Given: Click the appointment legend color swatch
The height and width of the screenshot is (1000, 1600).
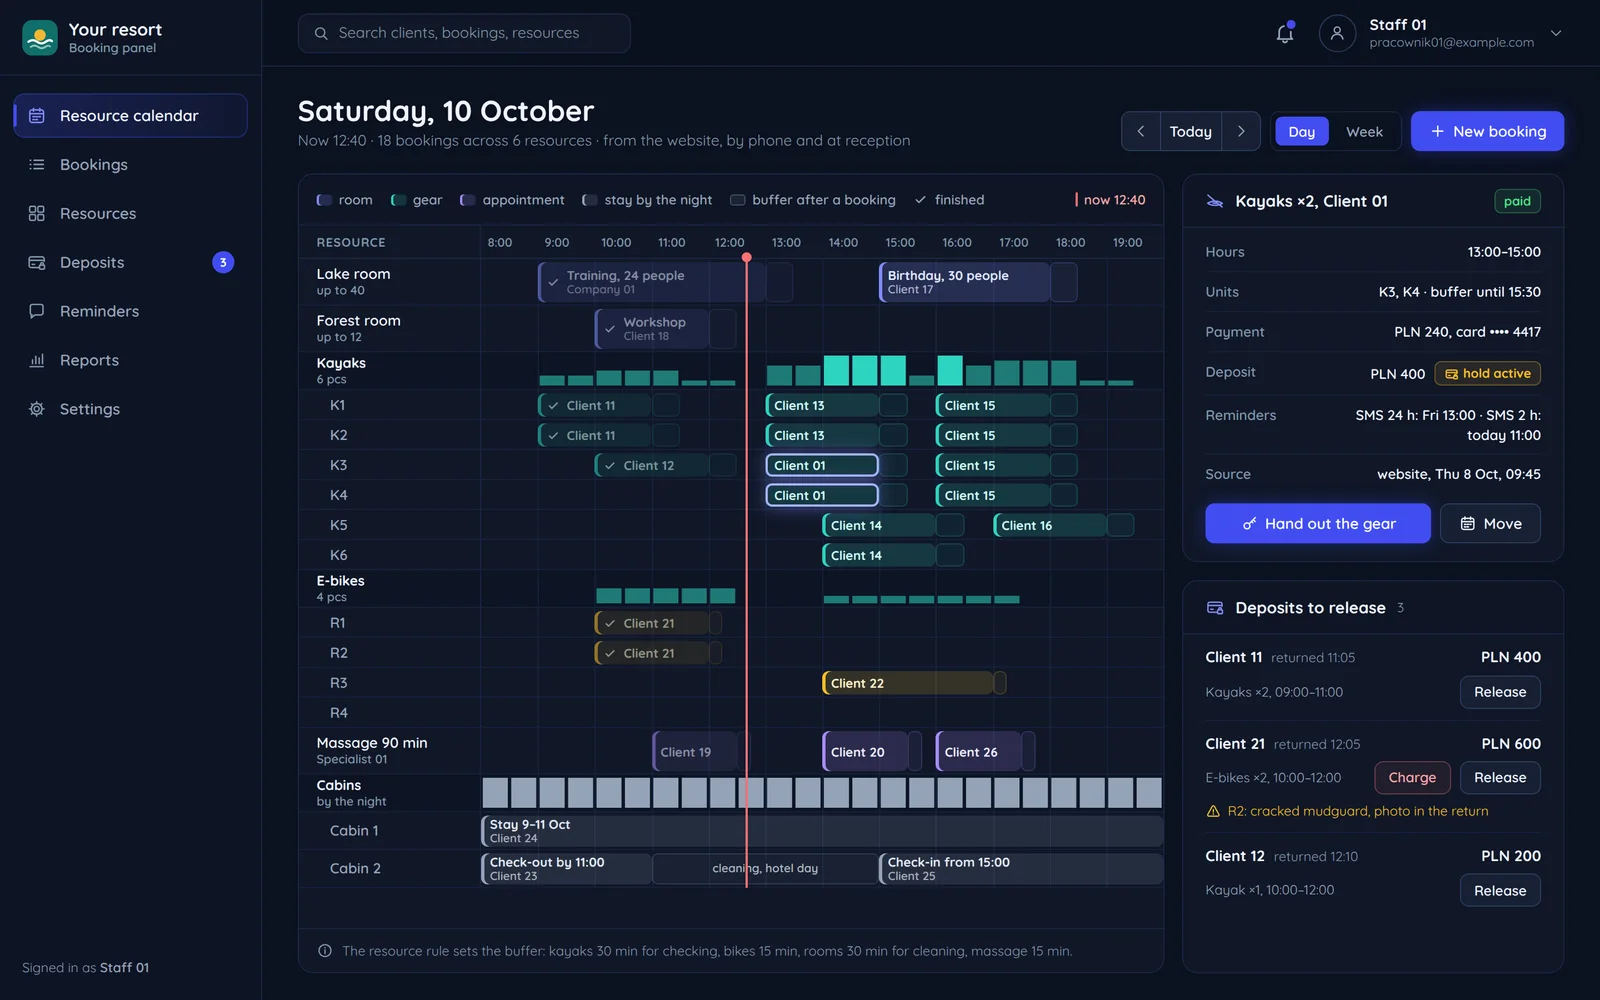Looking at the screenshot, I should click(x=467, y=200).
